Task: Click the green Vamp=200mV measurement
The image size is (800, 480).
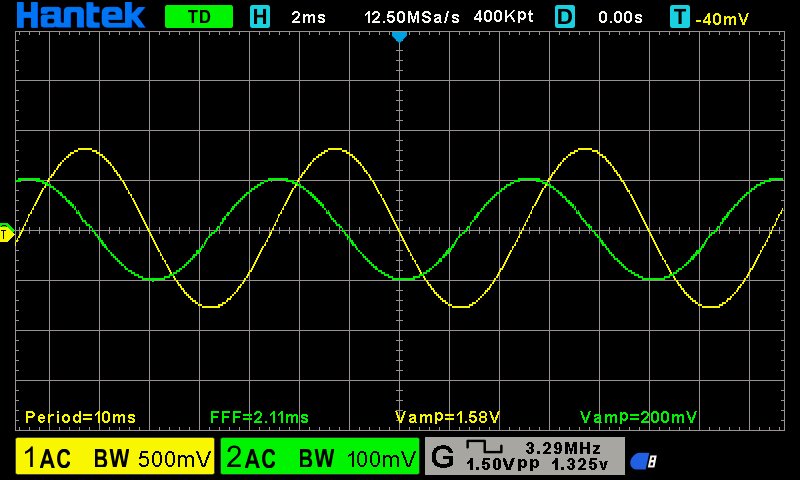Action: click(x=638, y=417)
